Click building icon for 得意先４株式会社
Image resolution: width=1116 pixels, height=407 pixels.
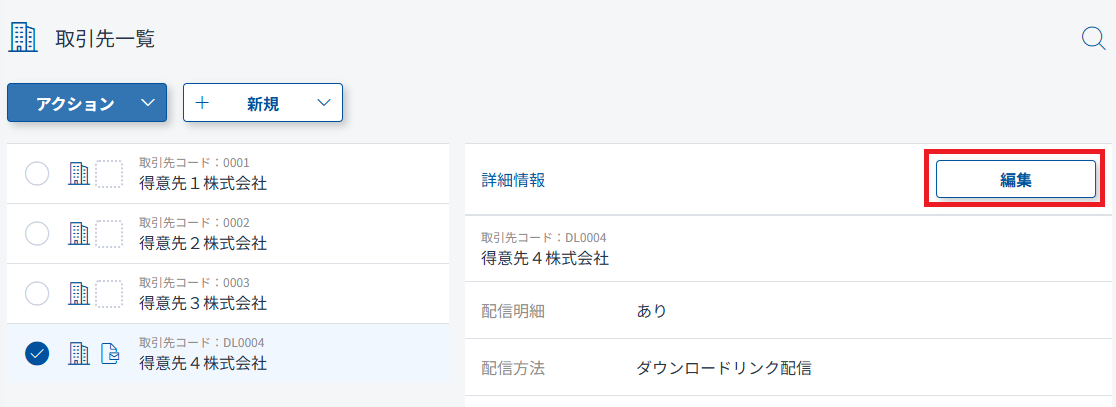(78, 354)
